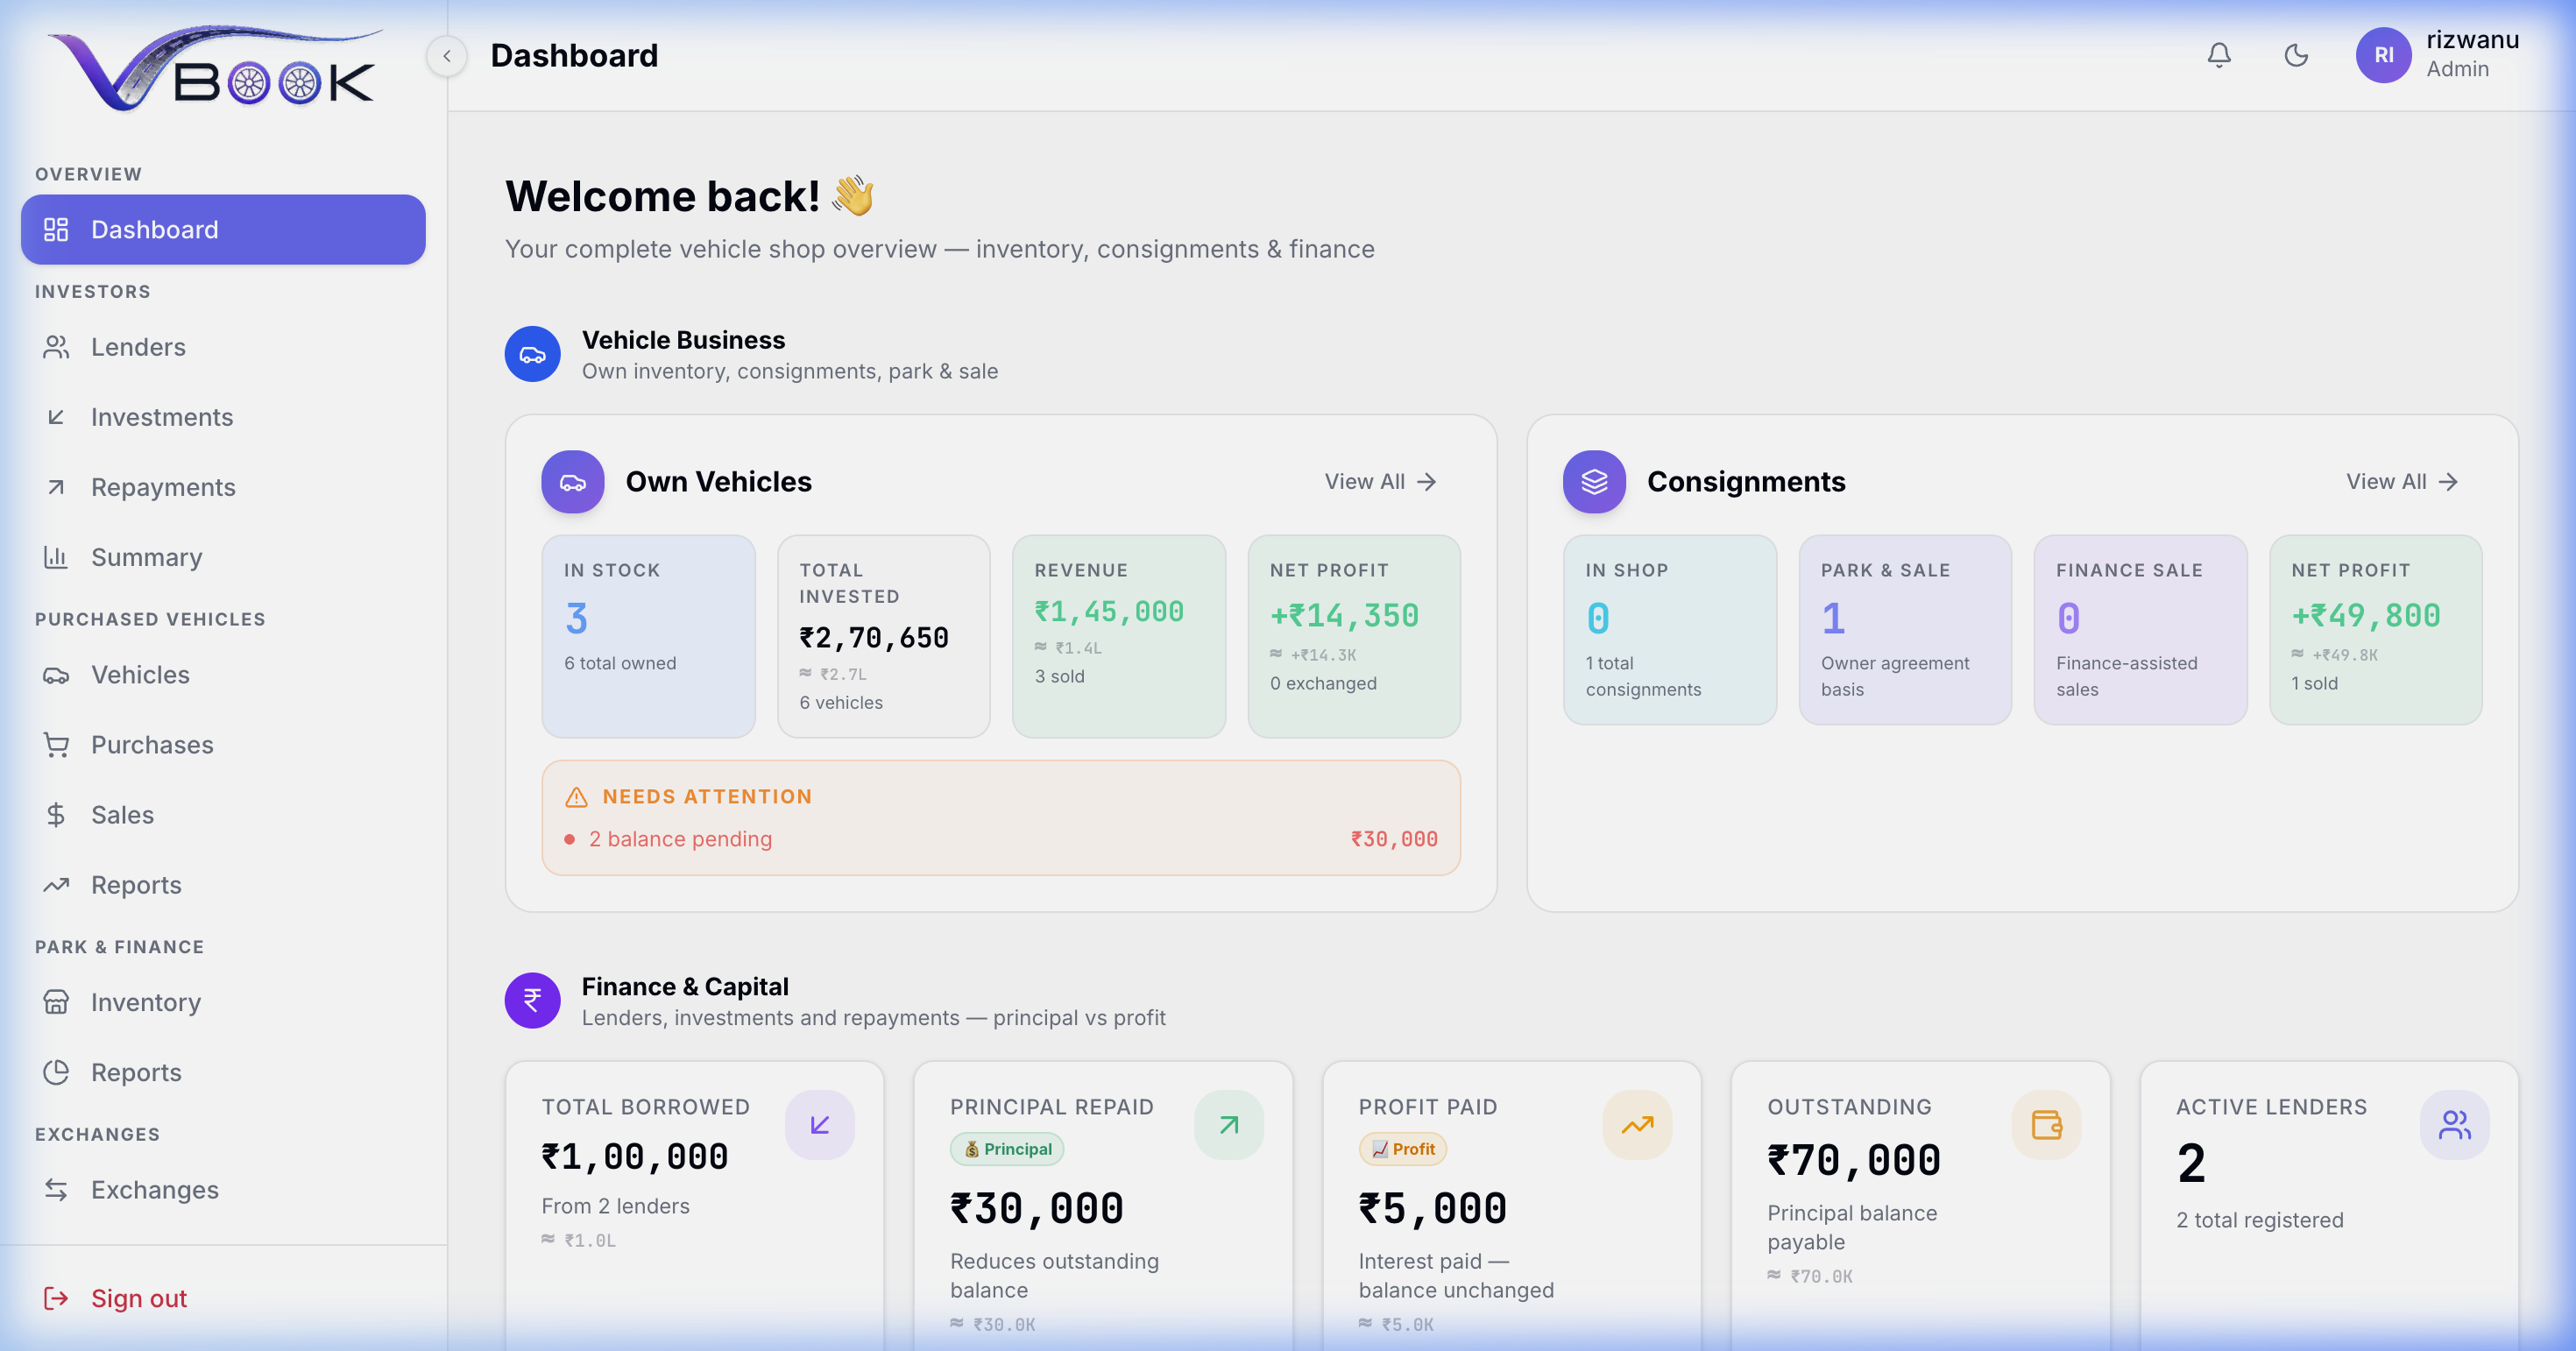Open Reports under Park & Finance

click(x=223, y=1072)
